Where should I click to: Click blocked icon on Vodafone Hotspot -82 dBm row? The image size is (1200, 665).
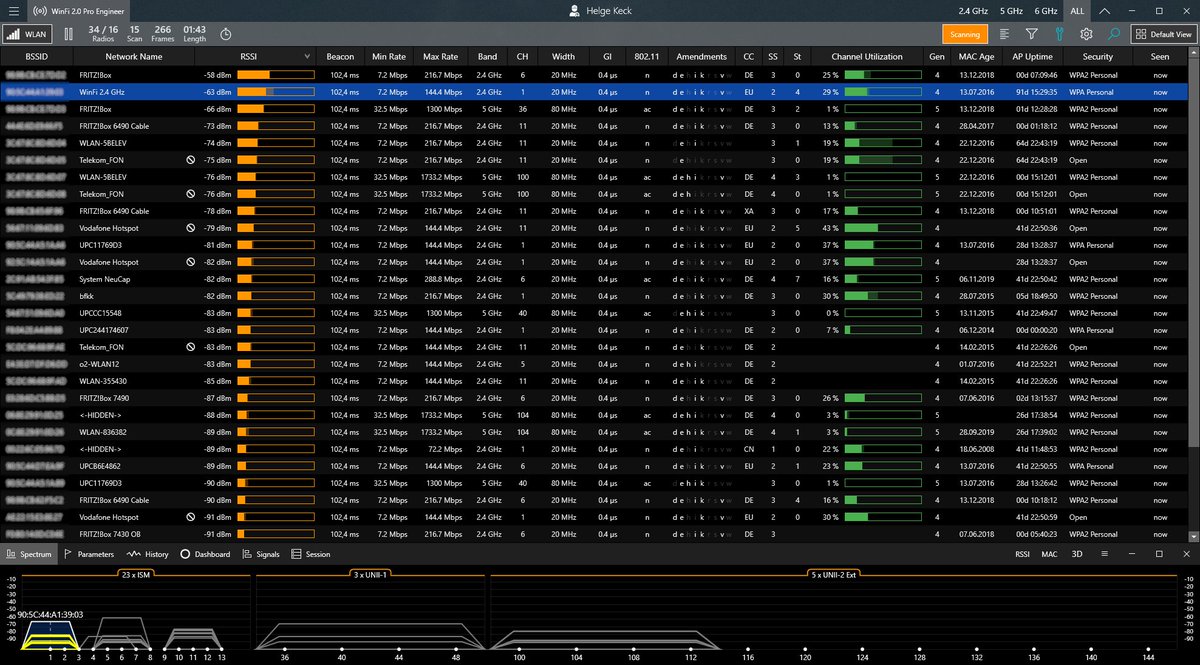click(x=191, y=262)
